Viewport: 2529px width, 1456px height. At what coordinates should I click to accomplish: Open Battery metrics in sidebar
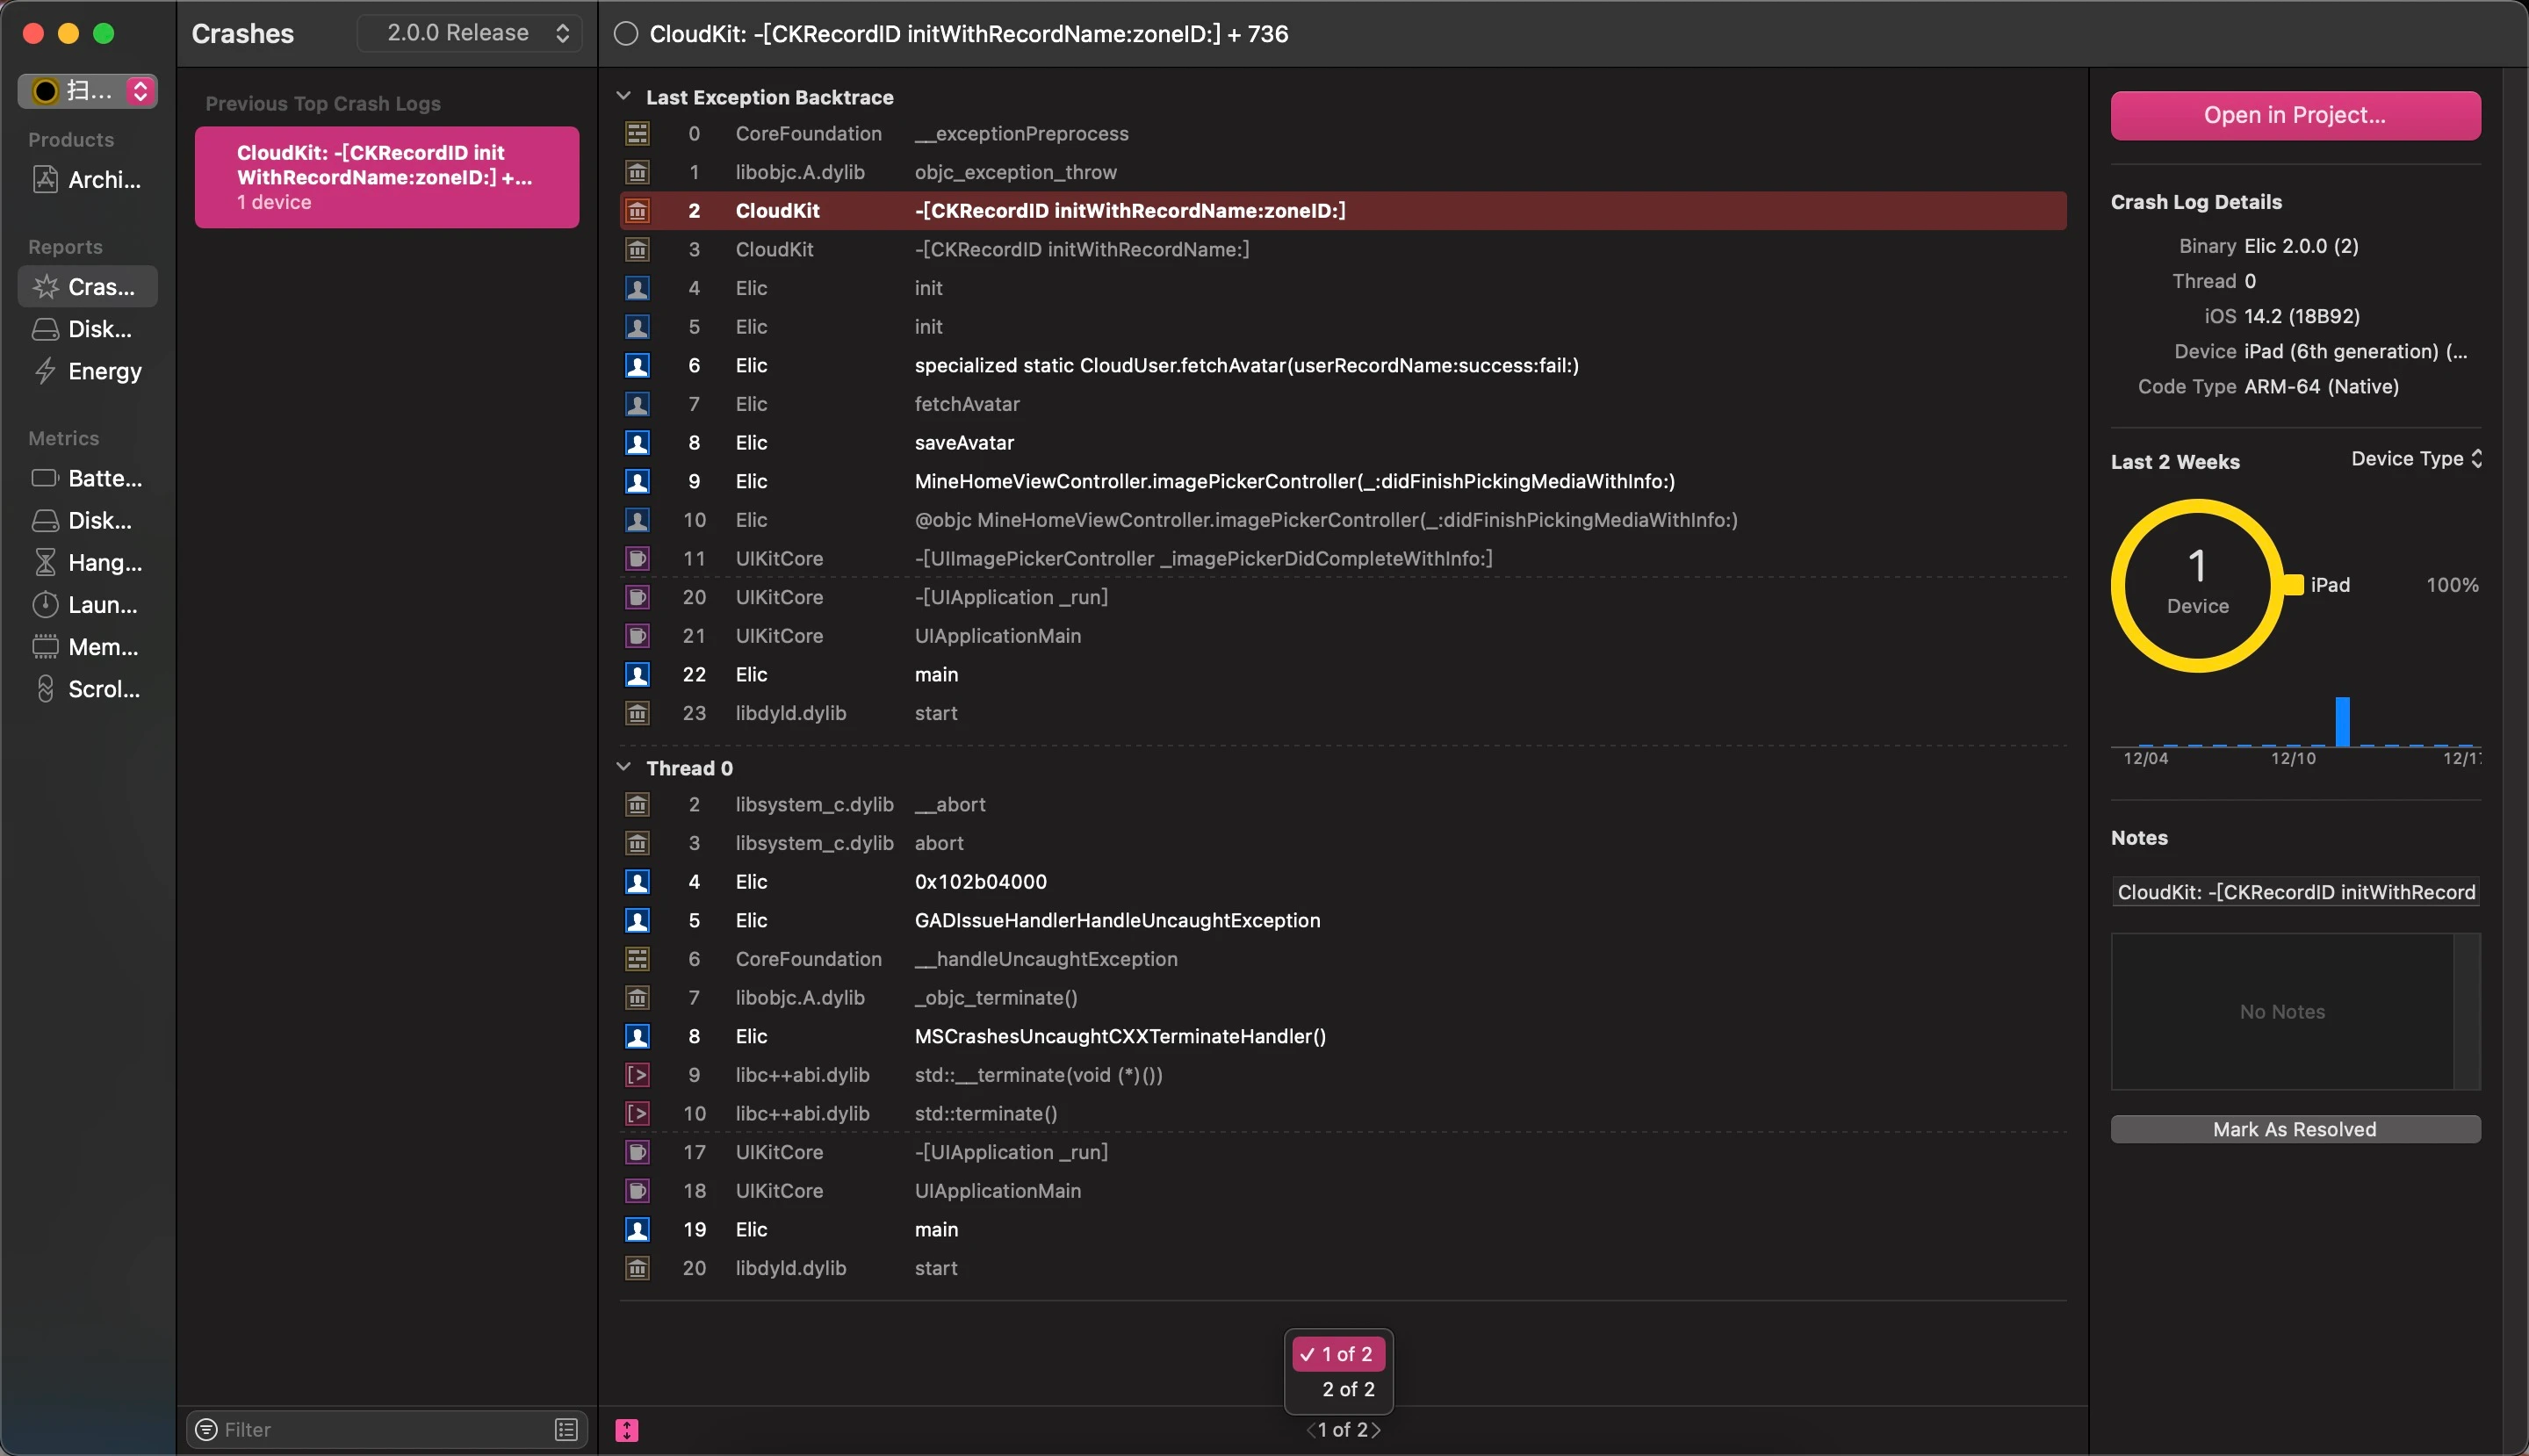tap(88, 479)
